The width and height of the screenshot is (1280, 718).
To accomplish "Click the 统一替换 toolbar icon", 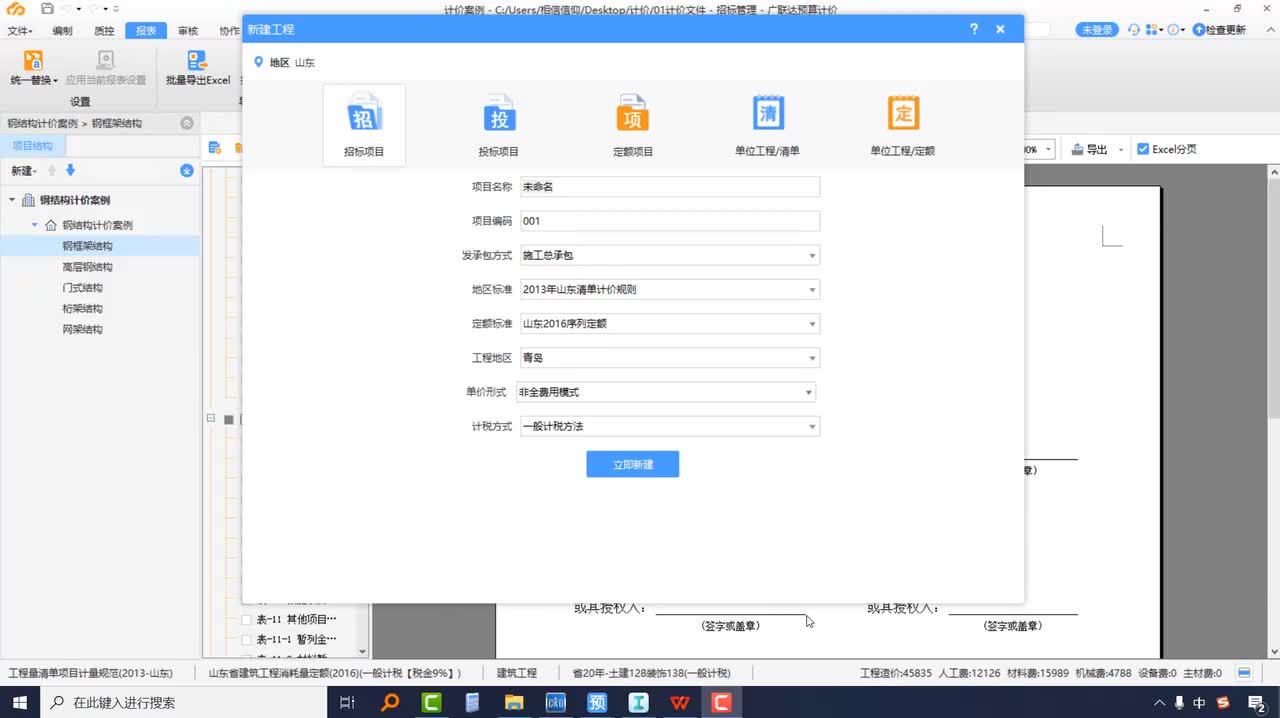I will click(x=33, y=61).
